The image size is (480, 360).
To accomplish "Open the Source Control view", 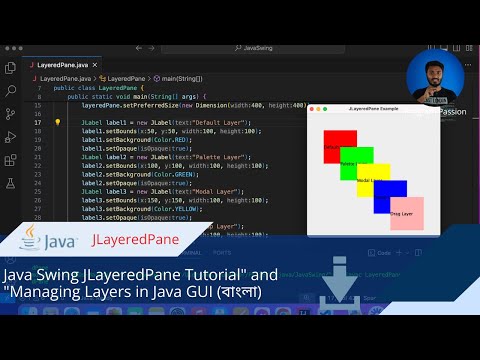I will point(10,114).
